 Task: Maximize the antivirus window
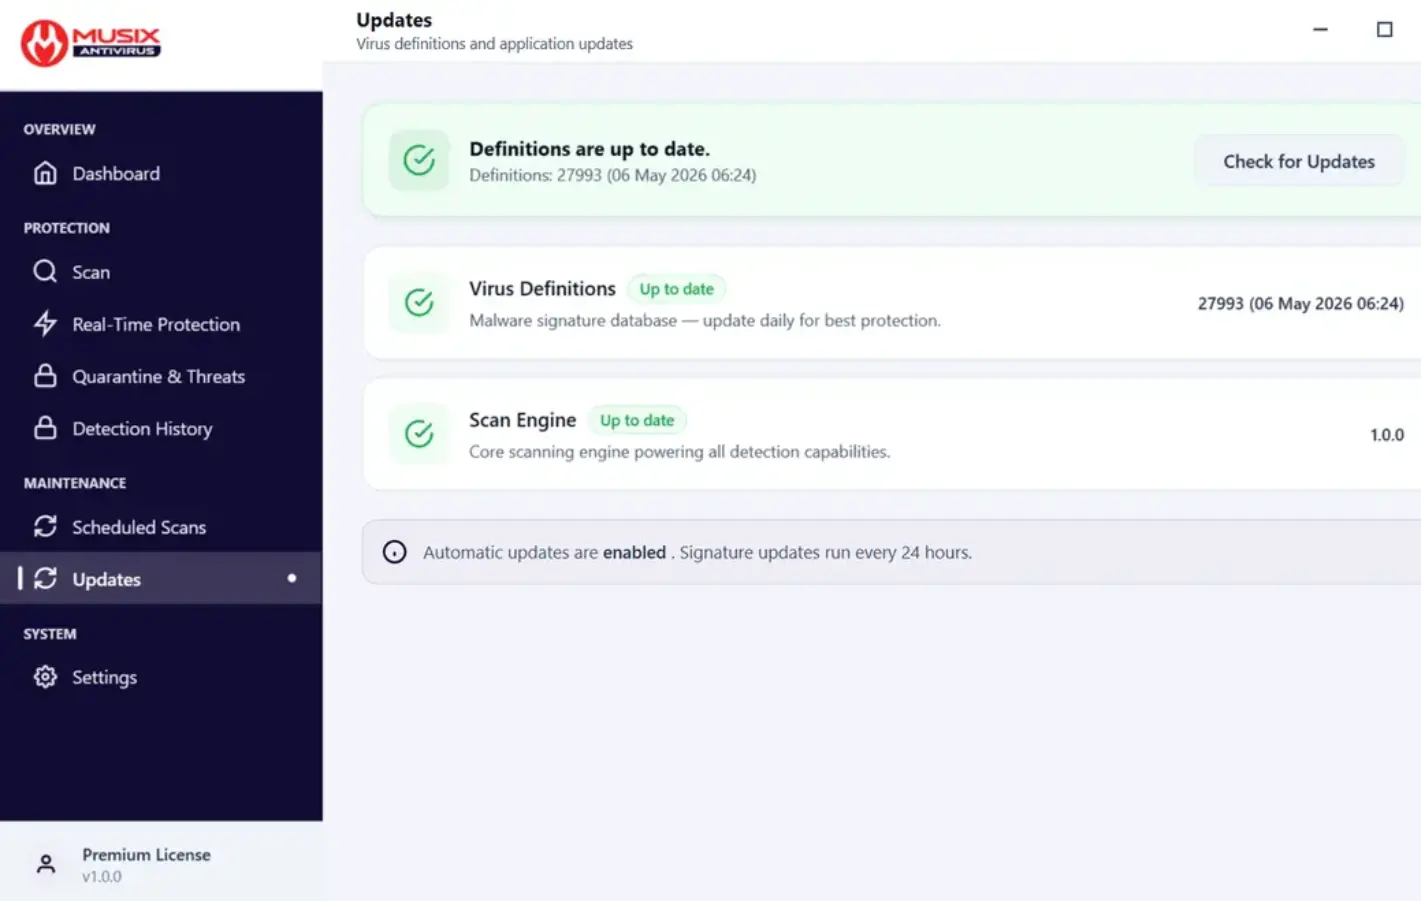coord(1384,30)
